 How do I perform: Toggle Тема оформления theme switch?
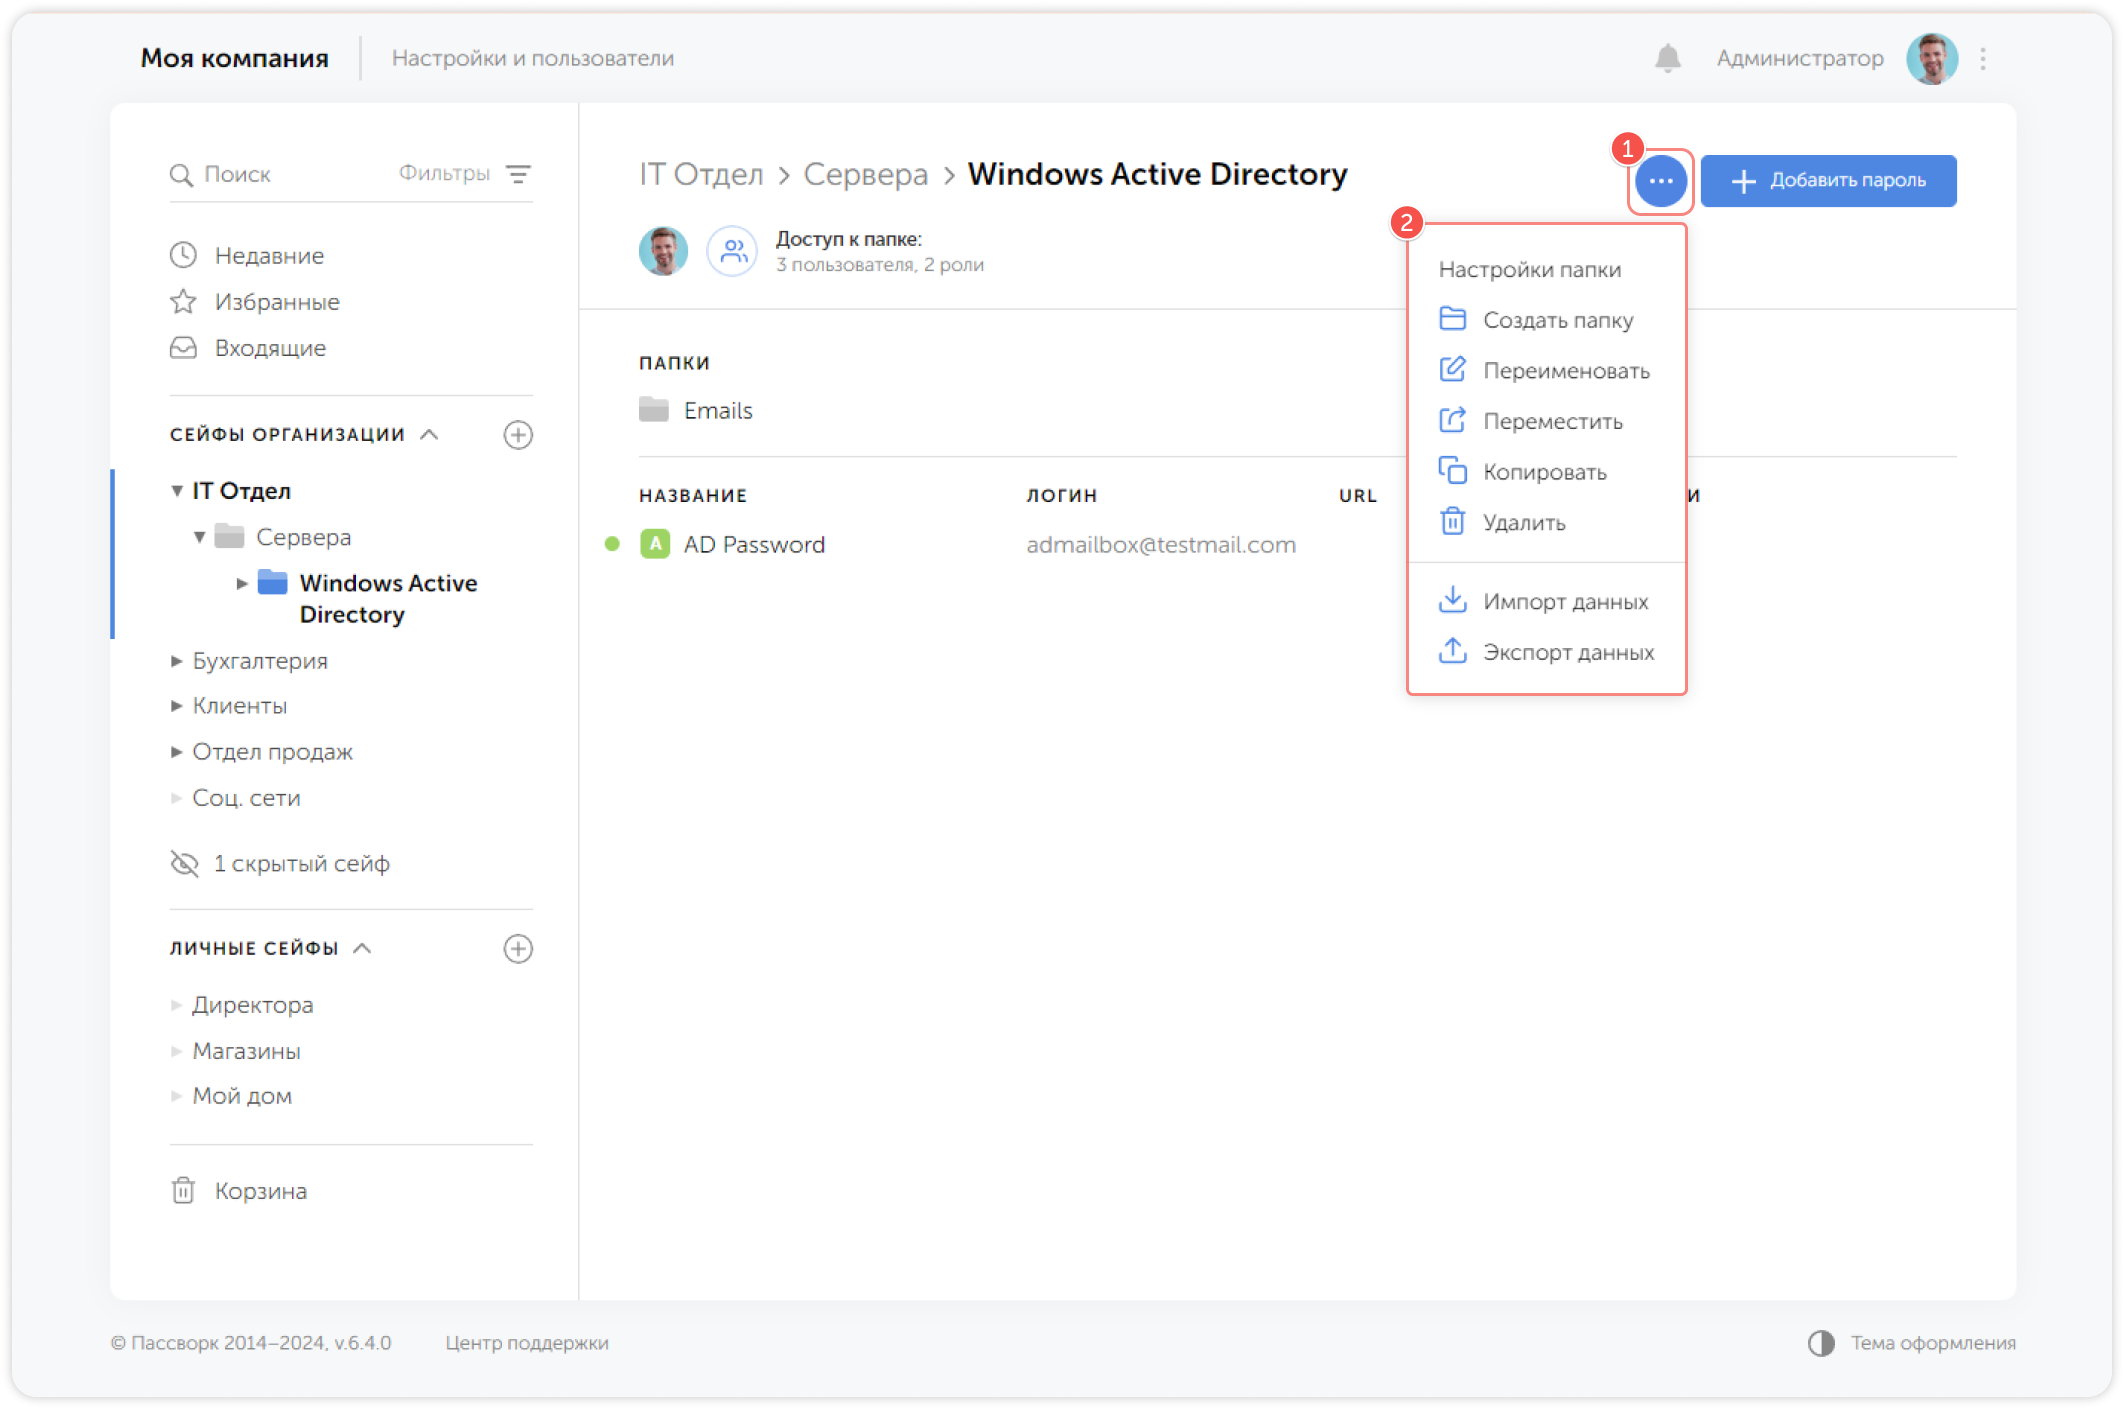click(x=1821, y=1343)
